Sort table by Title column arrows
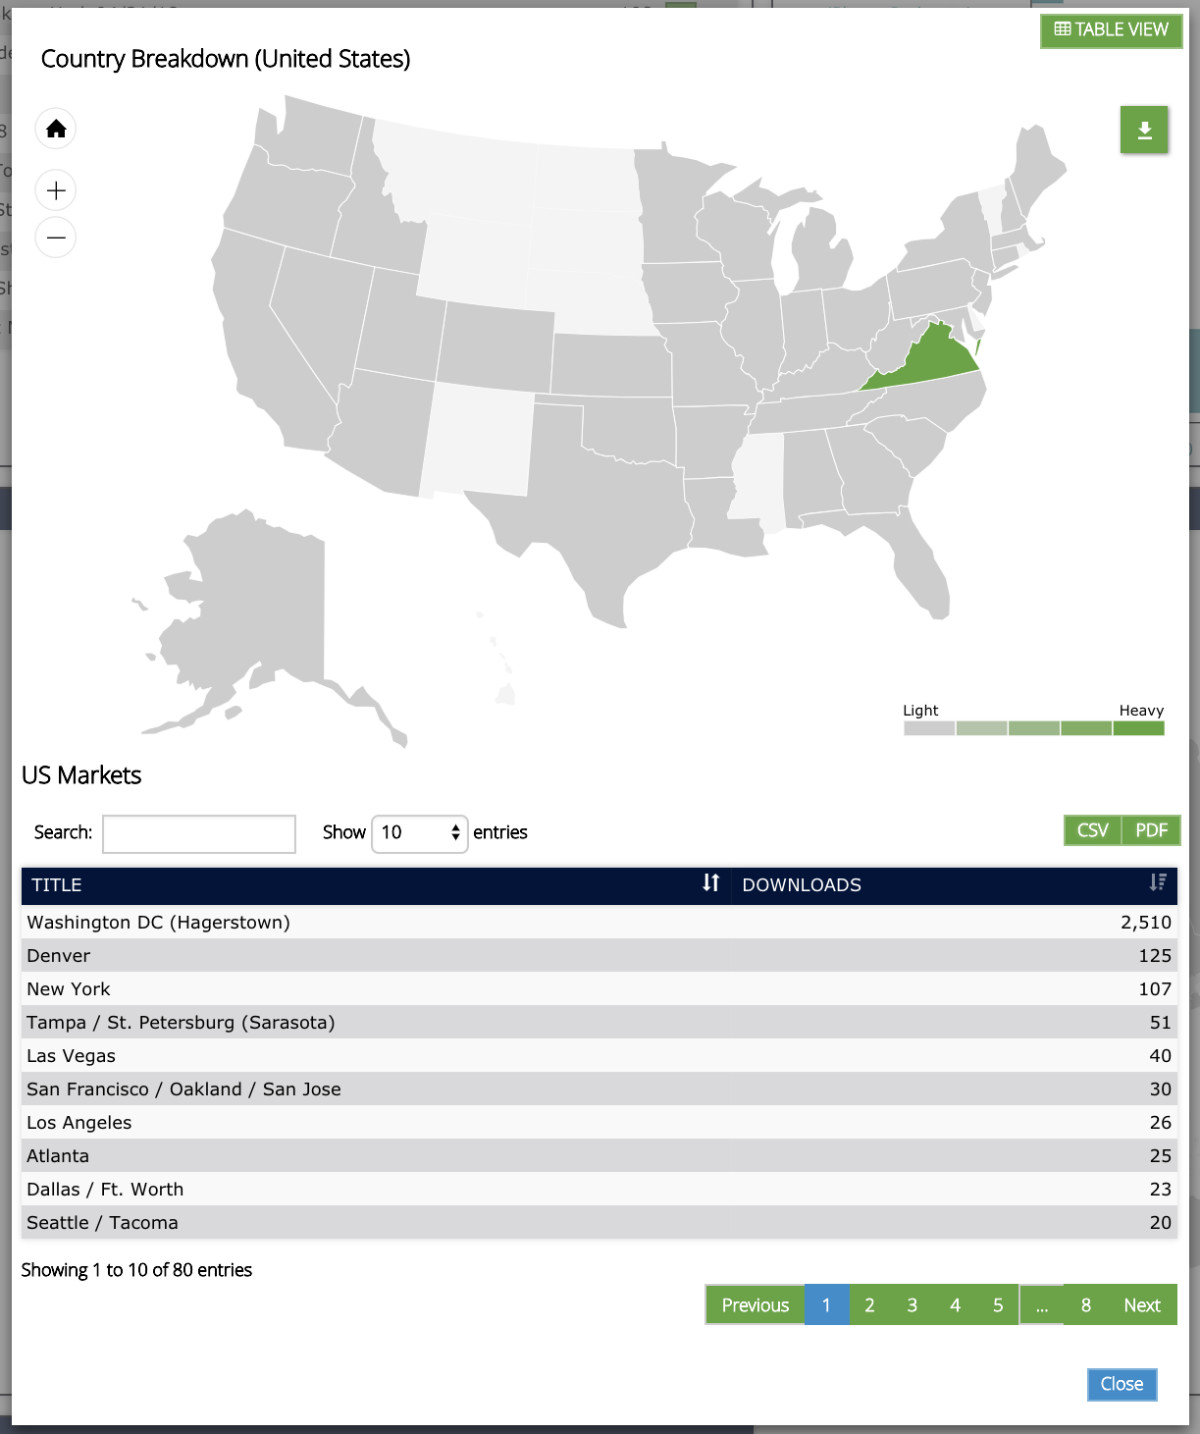1200x1434 pixels. tap(710, 883)
